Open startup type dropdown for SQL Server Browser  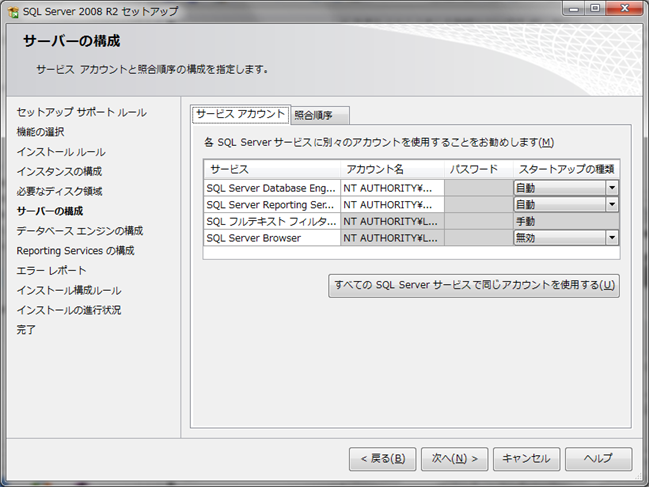[612, 238]
